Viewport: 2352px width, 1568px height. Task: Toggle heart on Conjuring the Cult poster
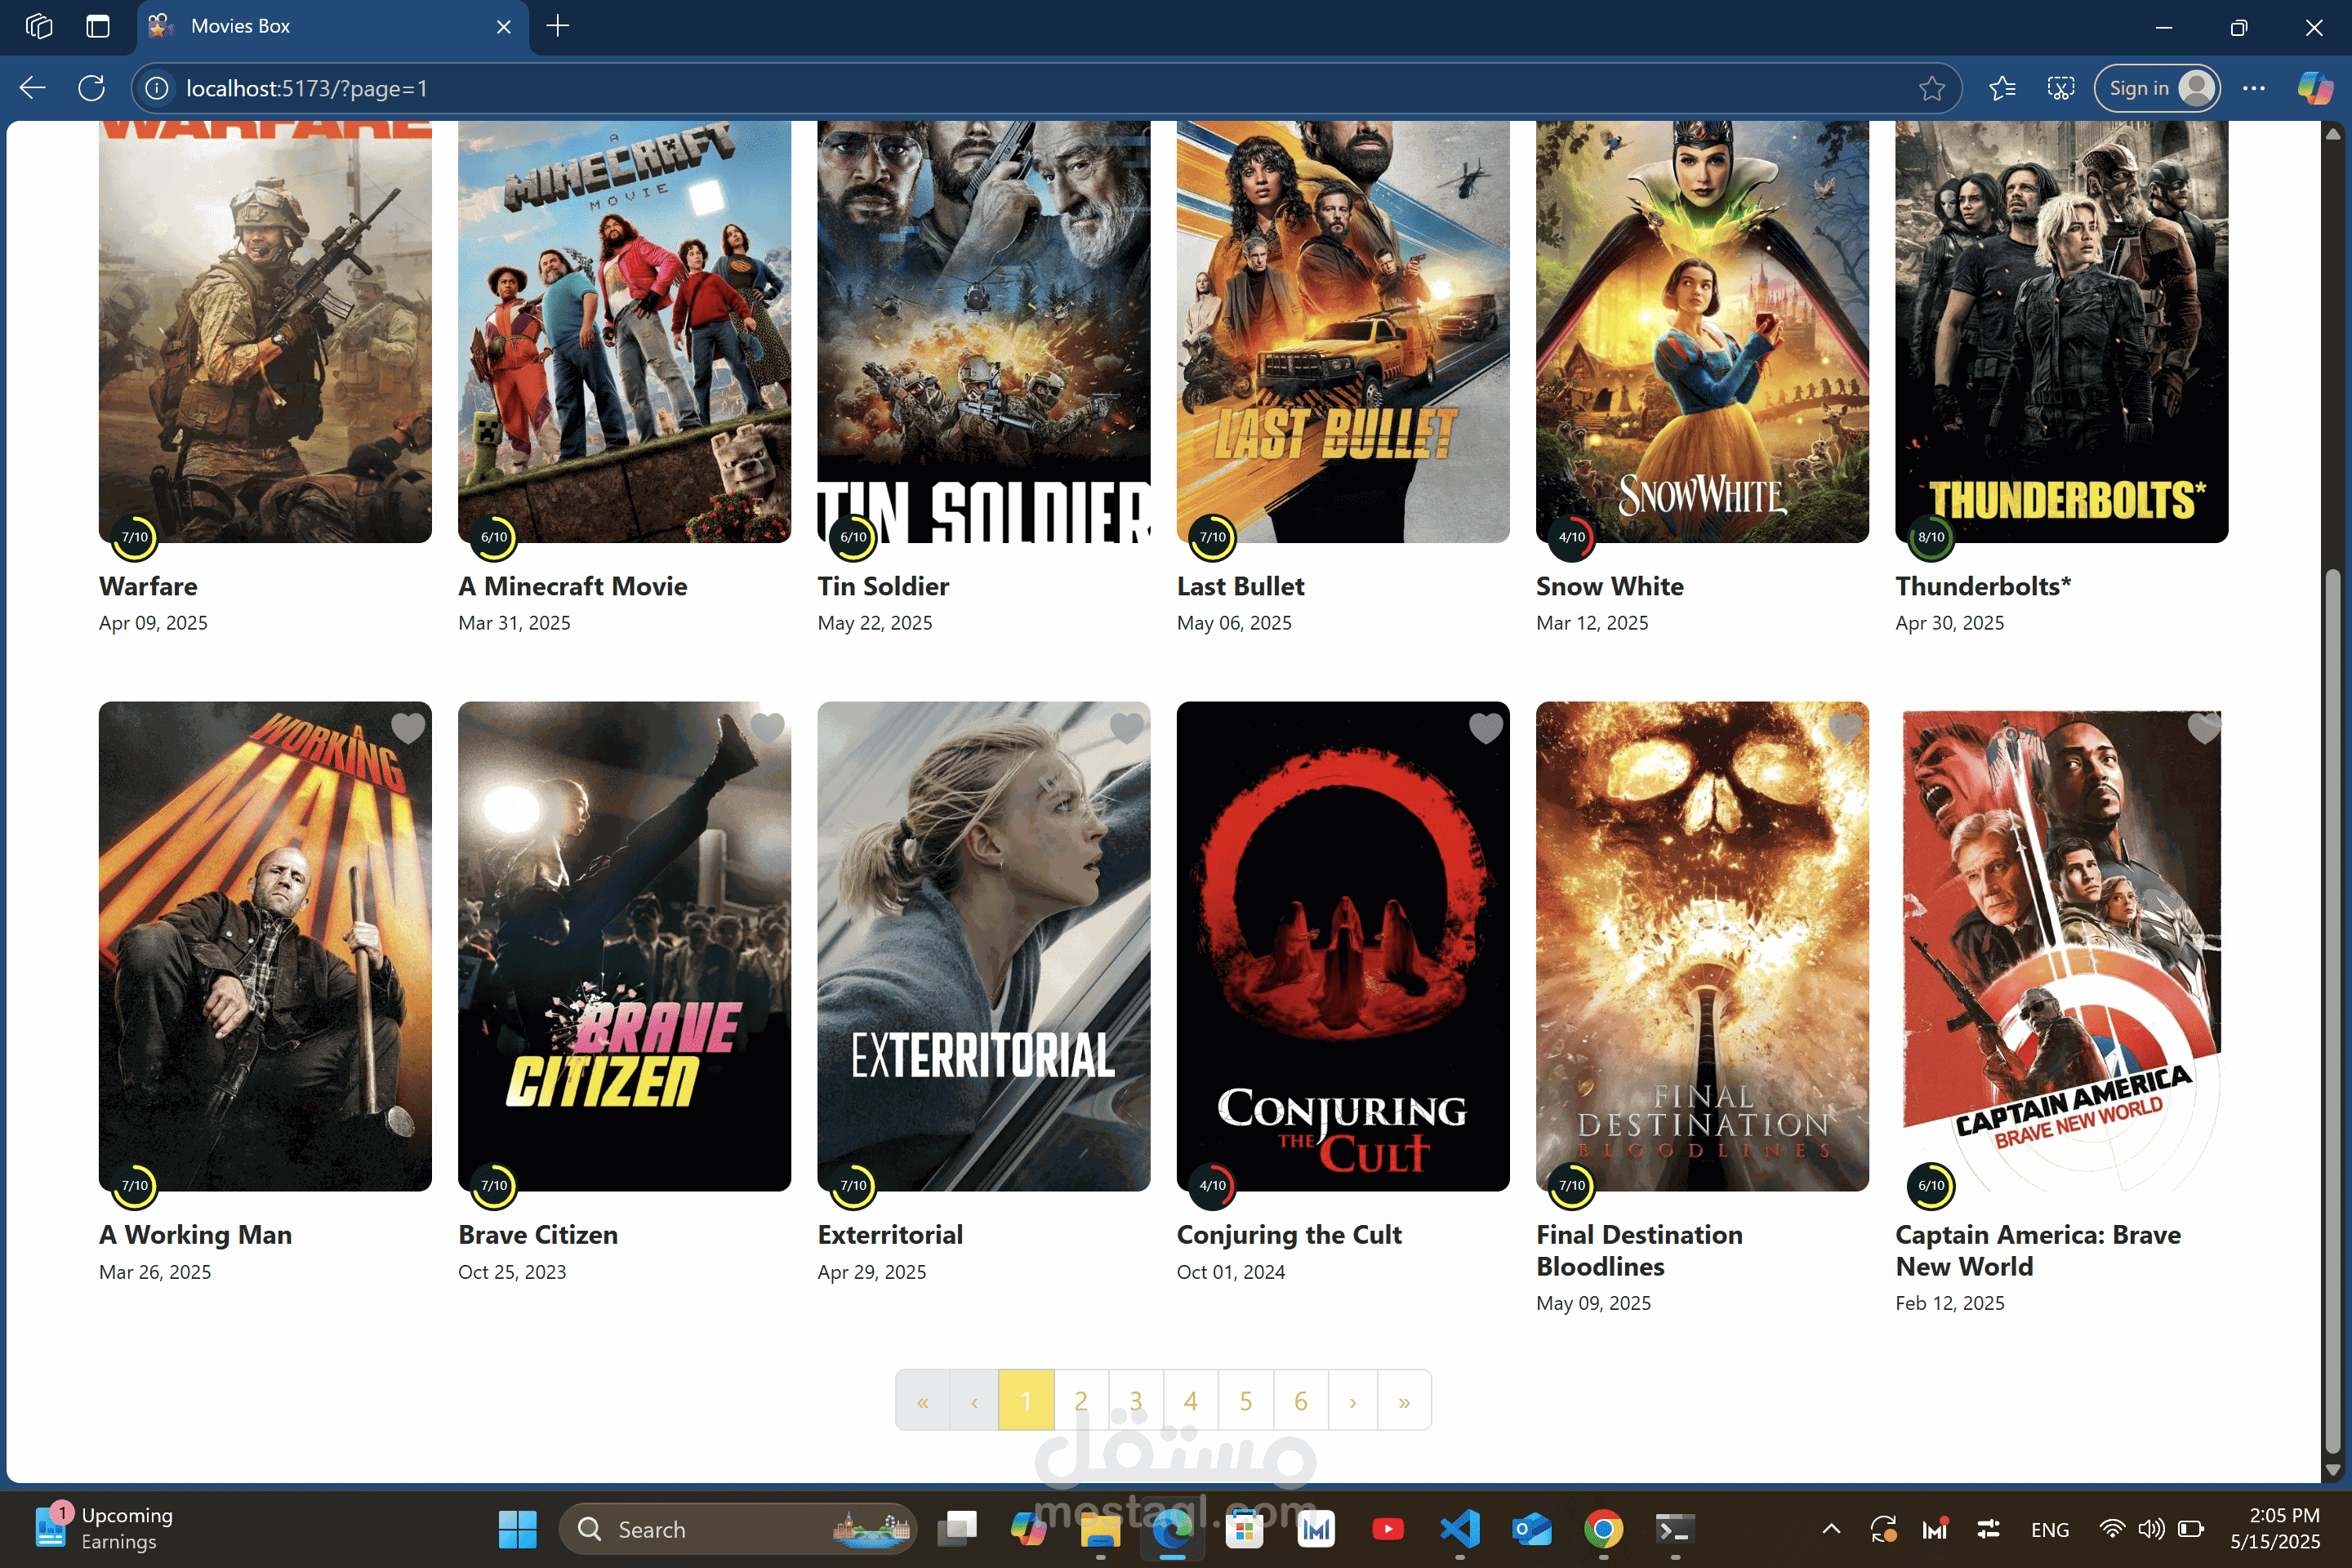coord(1485,728)
